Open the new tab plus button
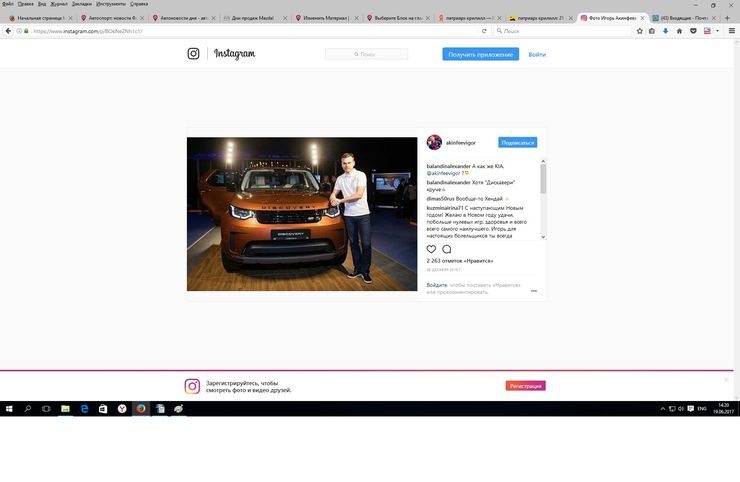This screenshot has height=482, width=740. point(727,18)
